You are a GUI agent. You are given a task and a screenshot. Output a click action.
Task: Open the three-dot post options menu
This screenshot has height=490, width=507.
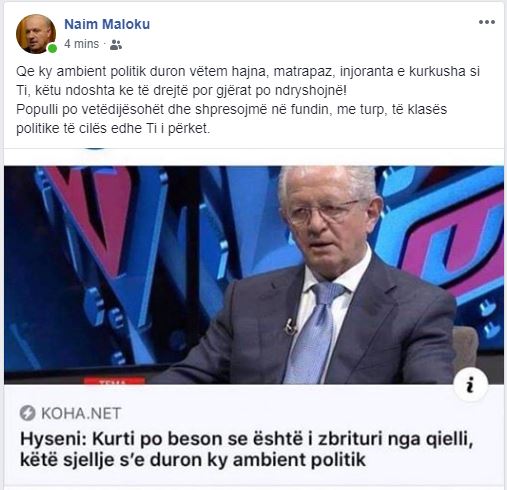(487, 22)
